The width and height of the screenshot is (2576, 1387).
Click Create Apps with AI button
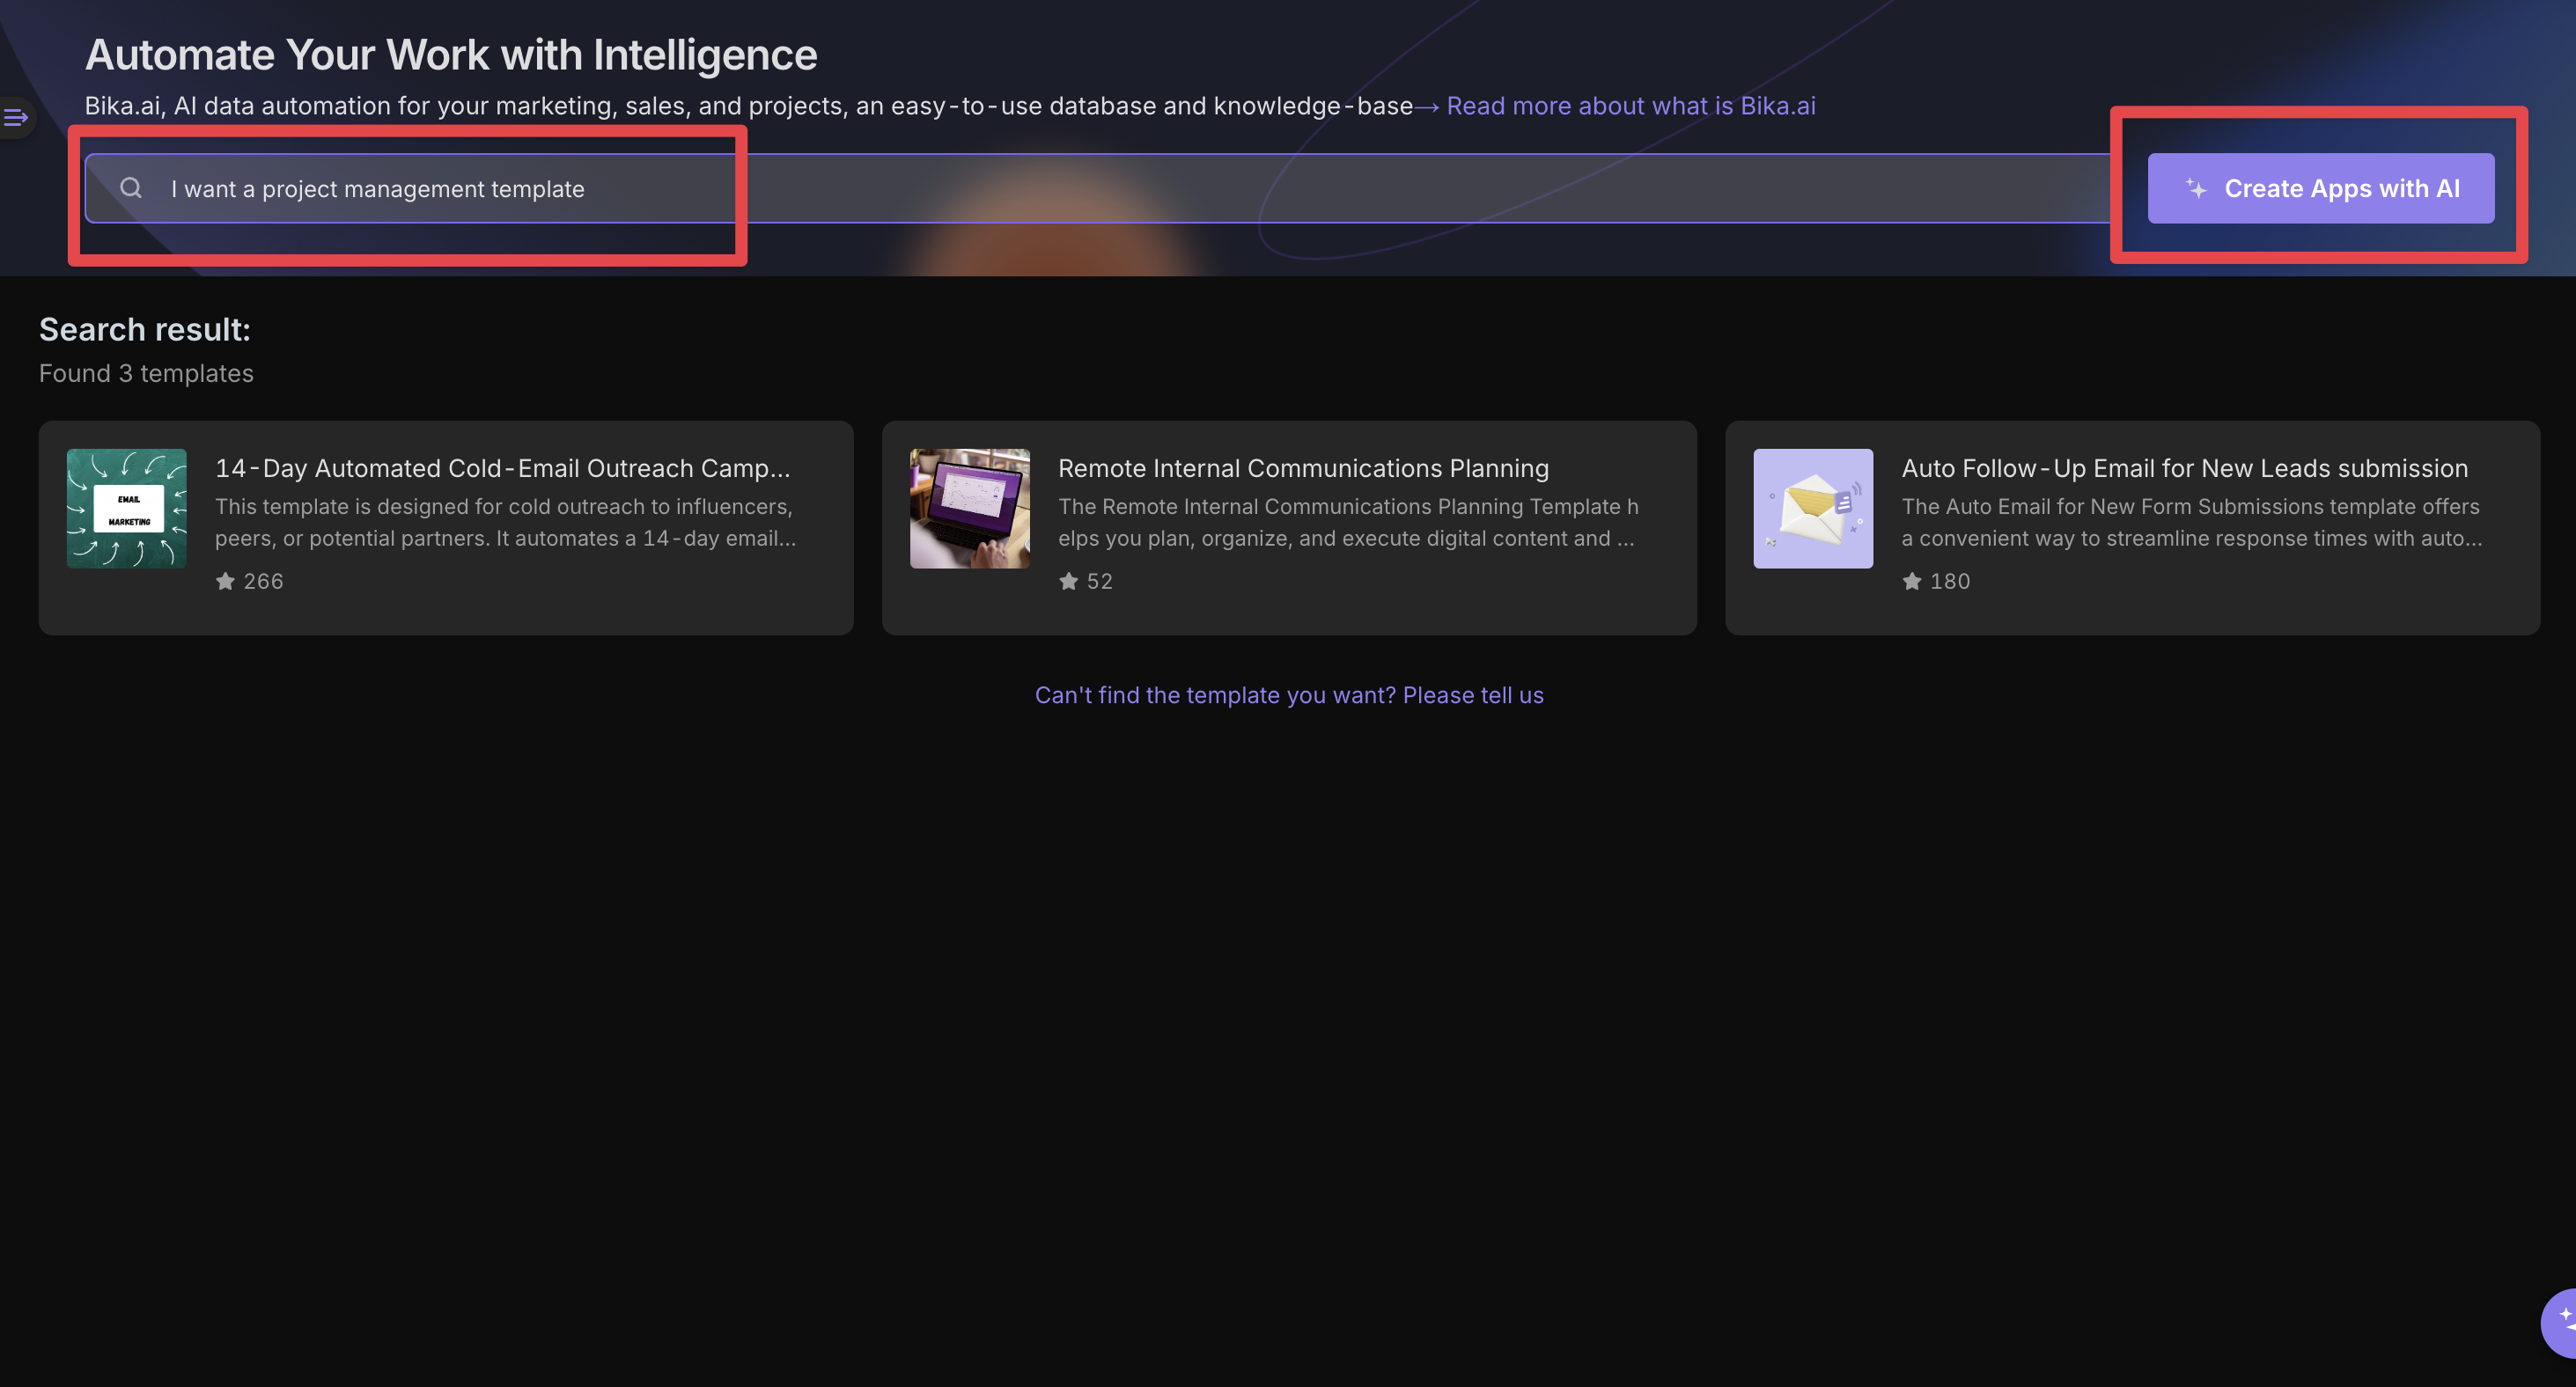point(2320,188)
